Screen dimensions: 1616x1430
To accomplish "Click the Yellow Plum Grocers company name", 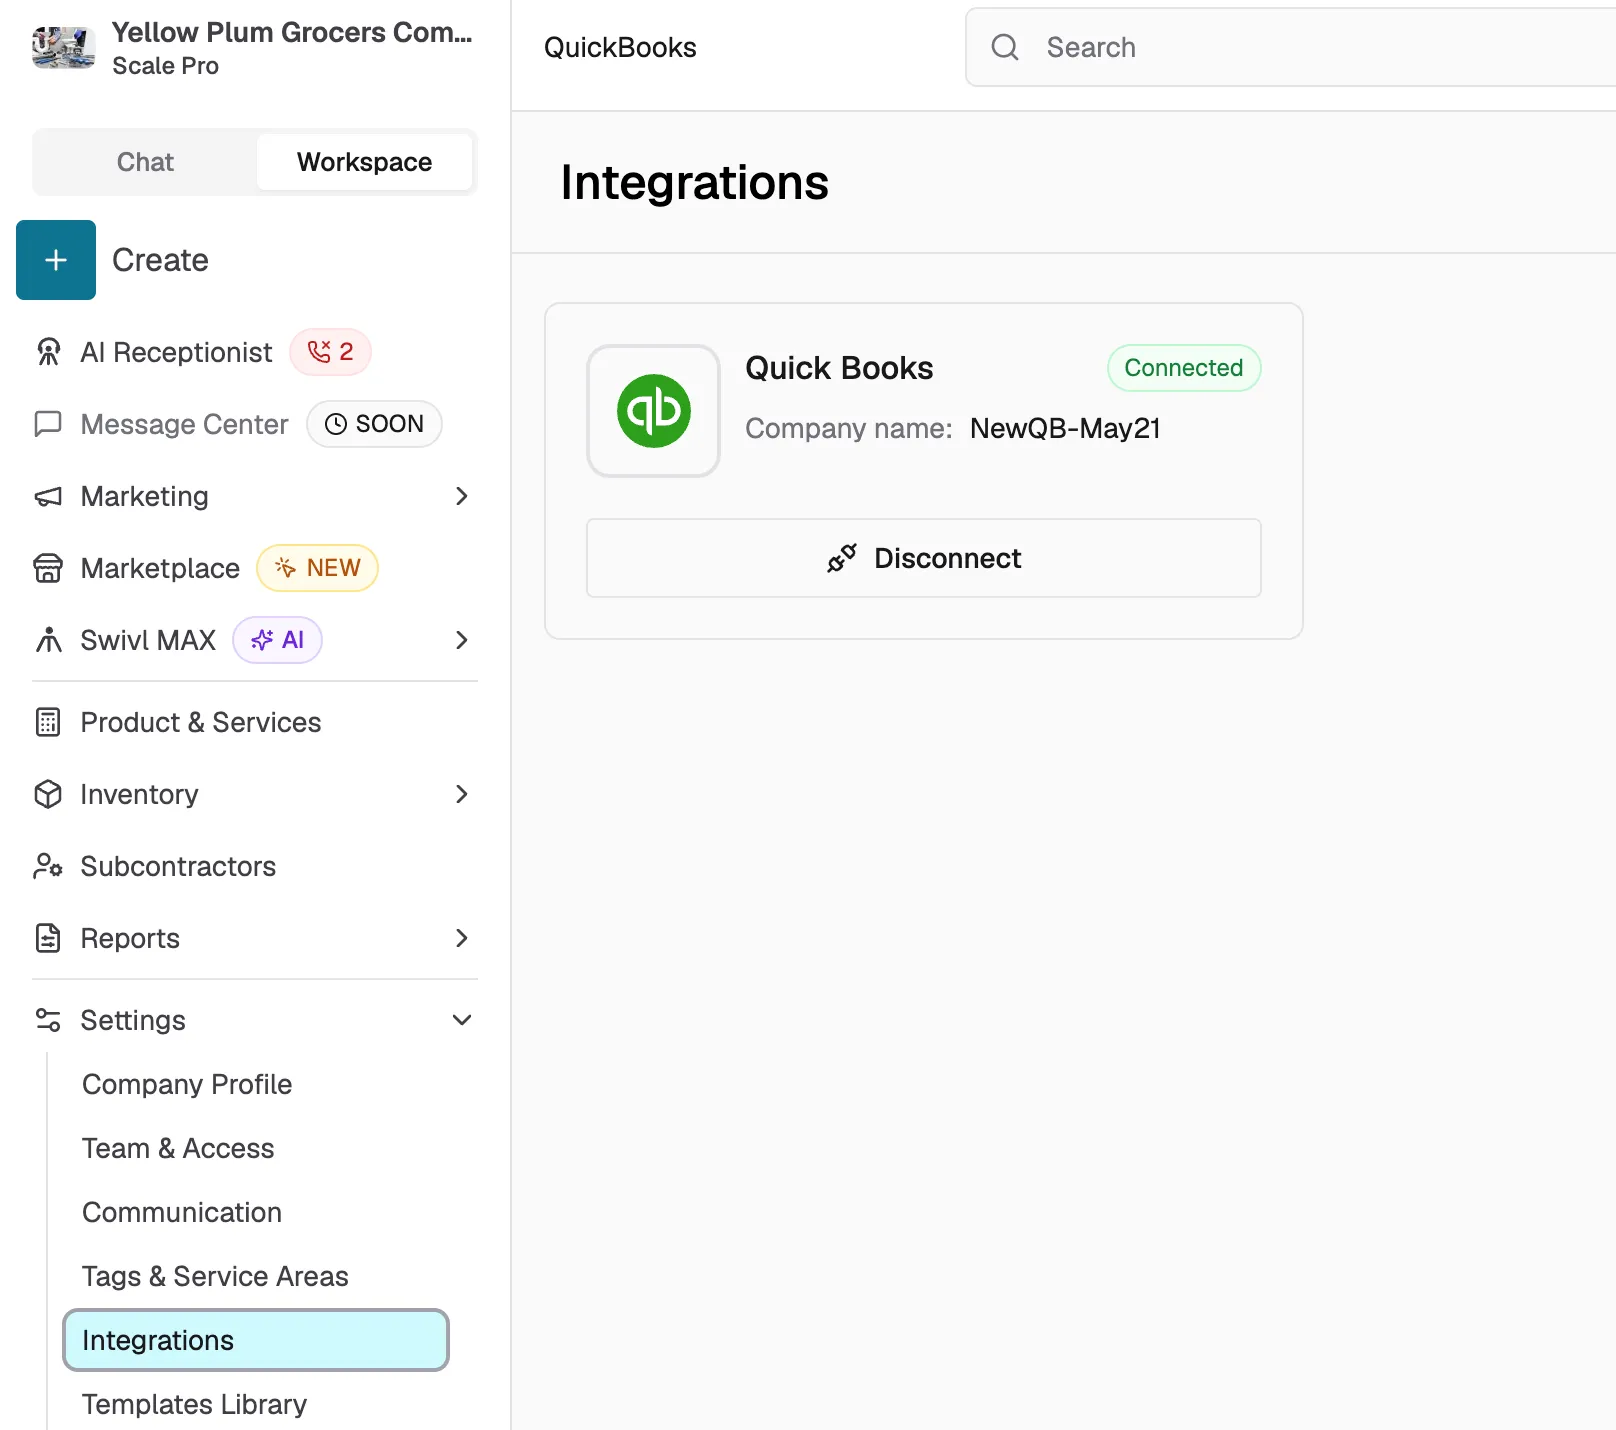I will [x=292, y=32].
